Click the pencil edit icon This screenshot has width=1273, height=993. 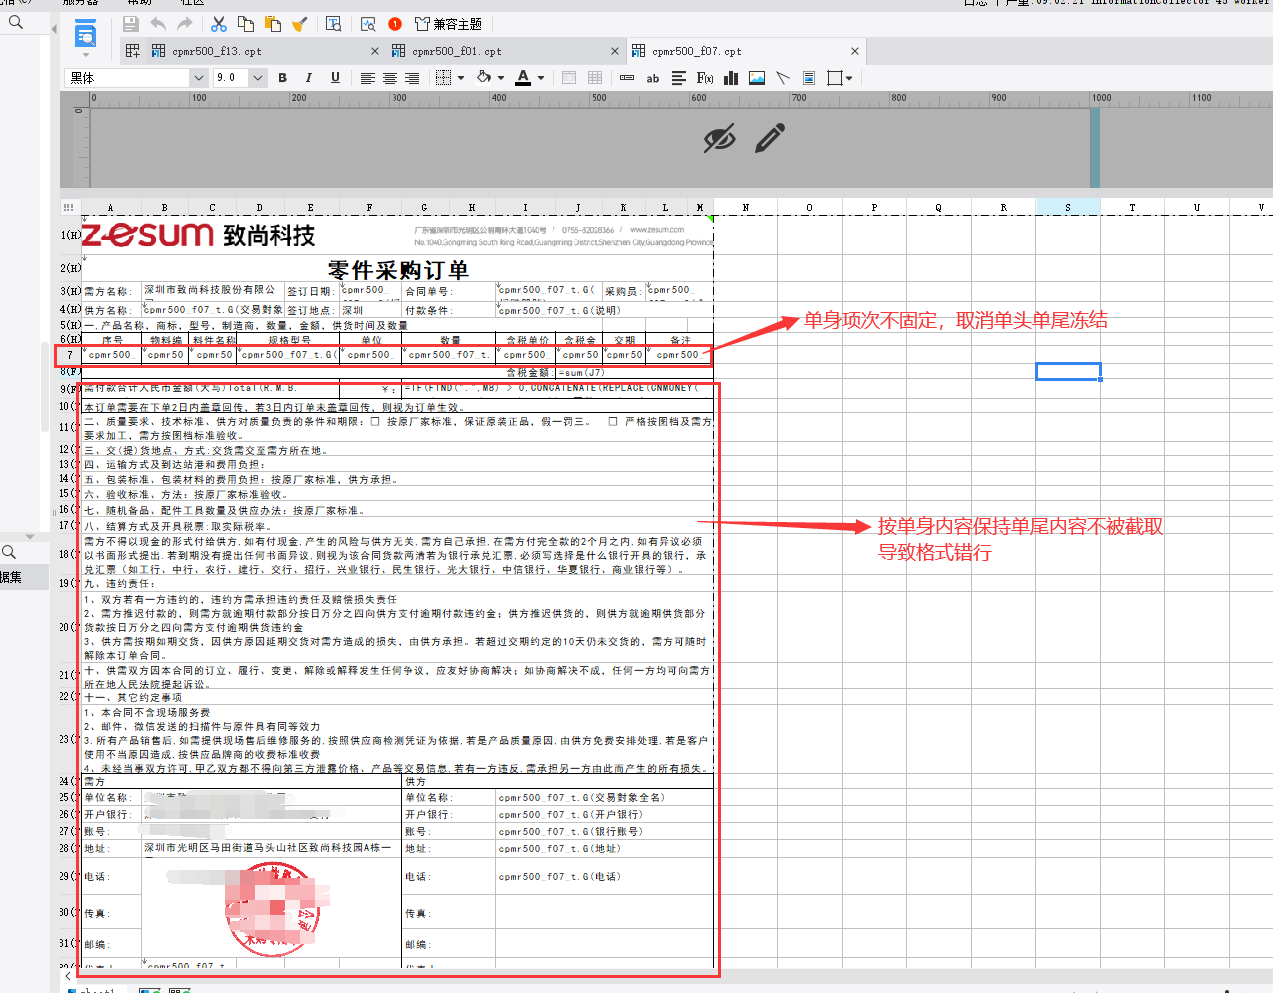coord(770,138)
